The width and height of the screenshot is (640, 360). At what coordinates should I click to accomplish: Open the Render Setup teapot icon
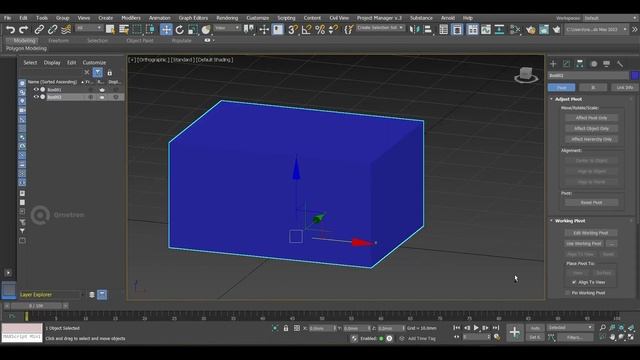coord(531,29)
